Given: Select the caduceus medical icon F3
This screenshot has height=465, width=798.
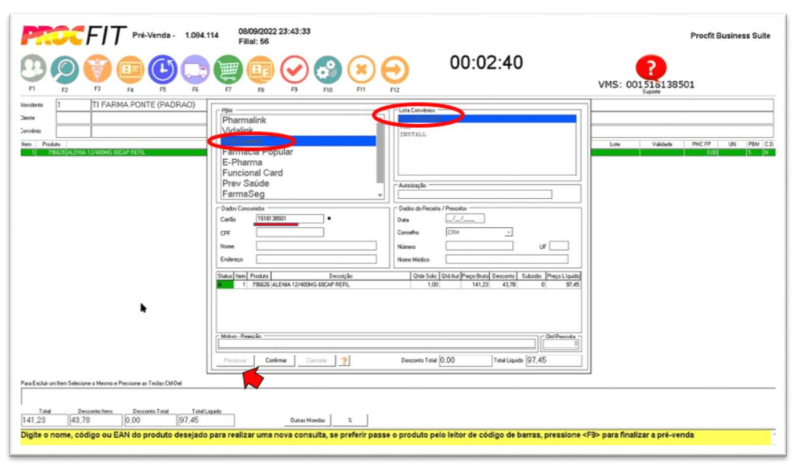Looking at the screenshot, I should (97, 69).
